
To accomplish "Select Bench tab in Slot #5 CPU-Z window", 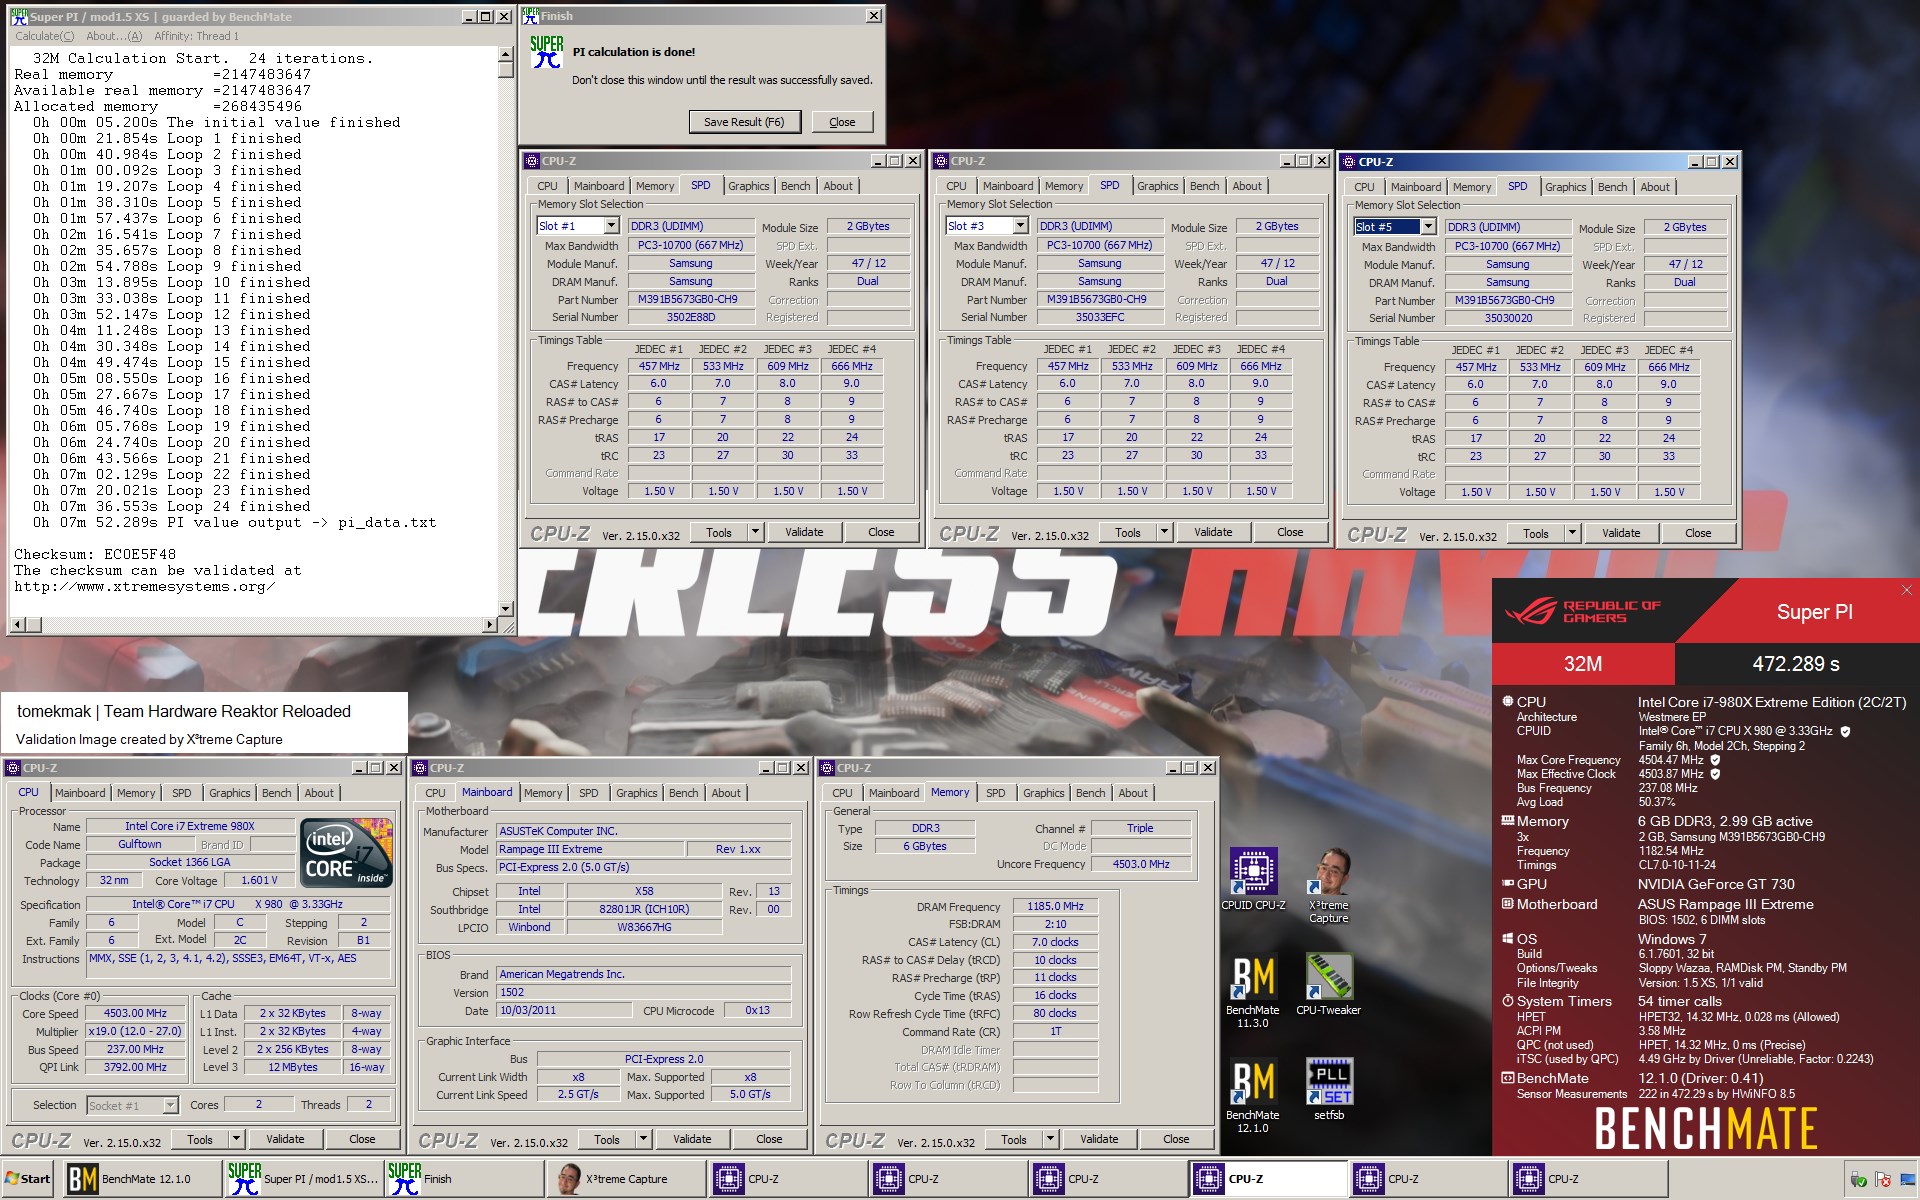I will [1612, 187].
